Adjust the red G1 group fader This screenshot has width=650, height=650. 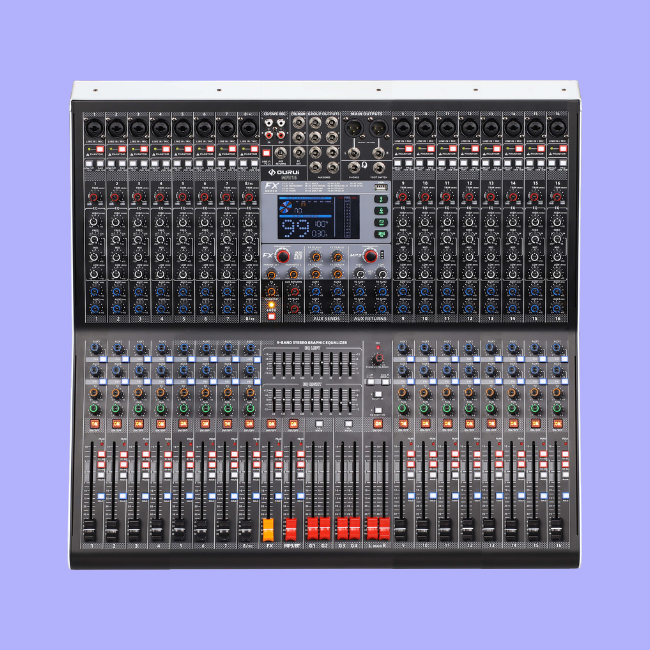pyautogui.click(x=313, y=529)
